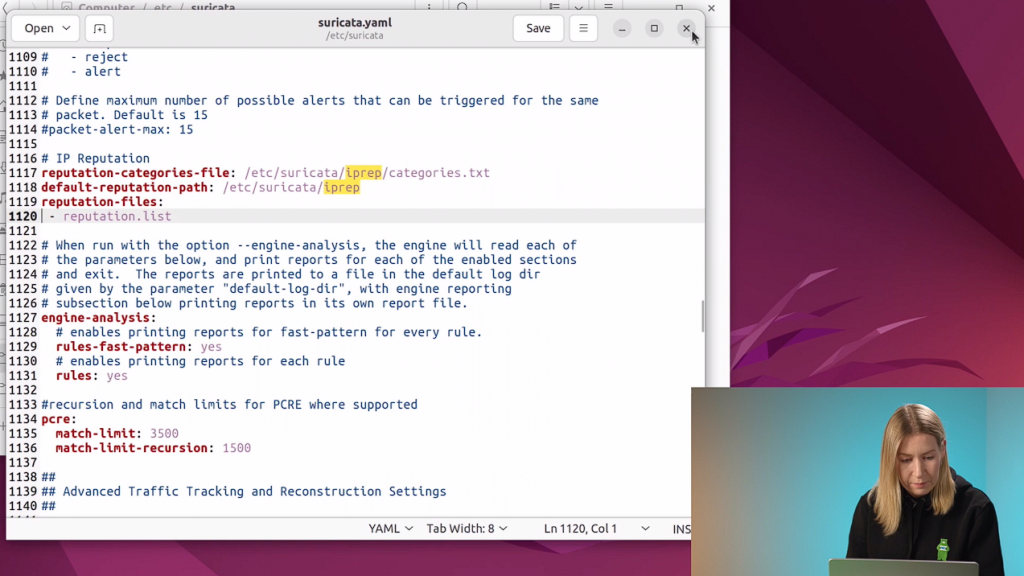This screenshot has width=1024, height=576.
Task: Click the '#recursion and match limits' comment
Action: (229, 405)
